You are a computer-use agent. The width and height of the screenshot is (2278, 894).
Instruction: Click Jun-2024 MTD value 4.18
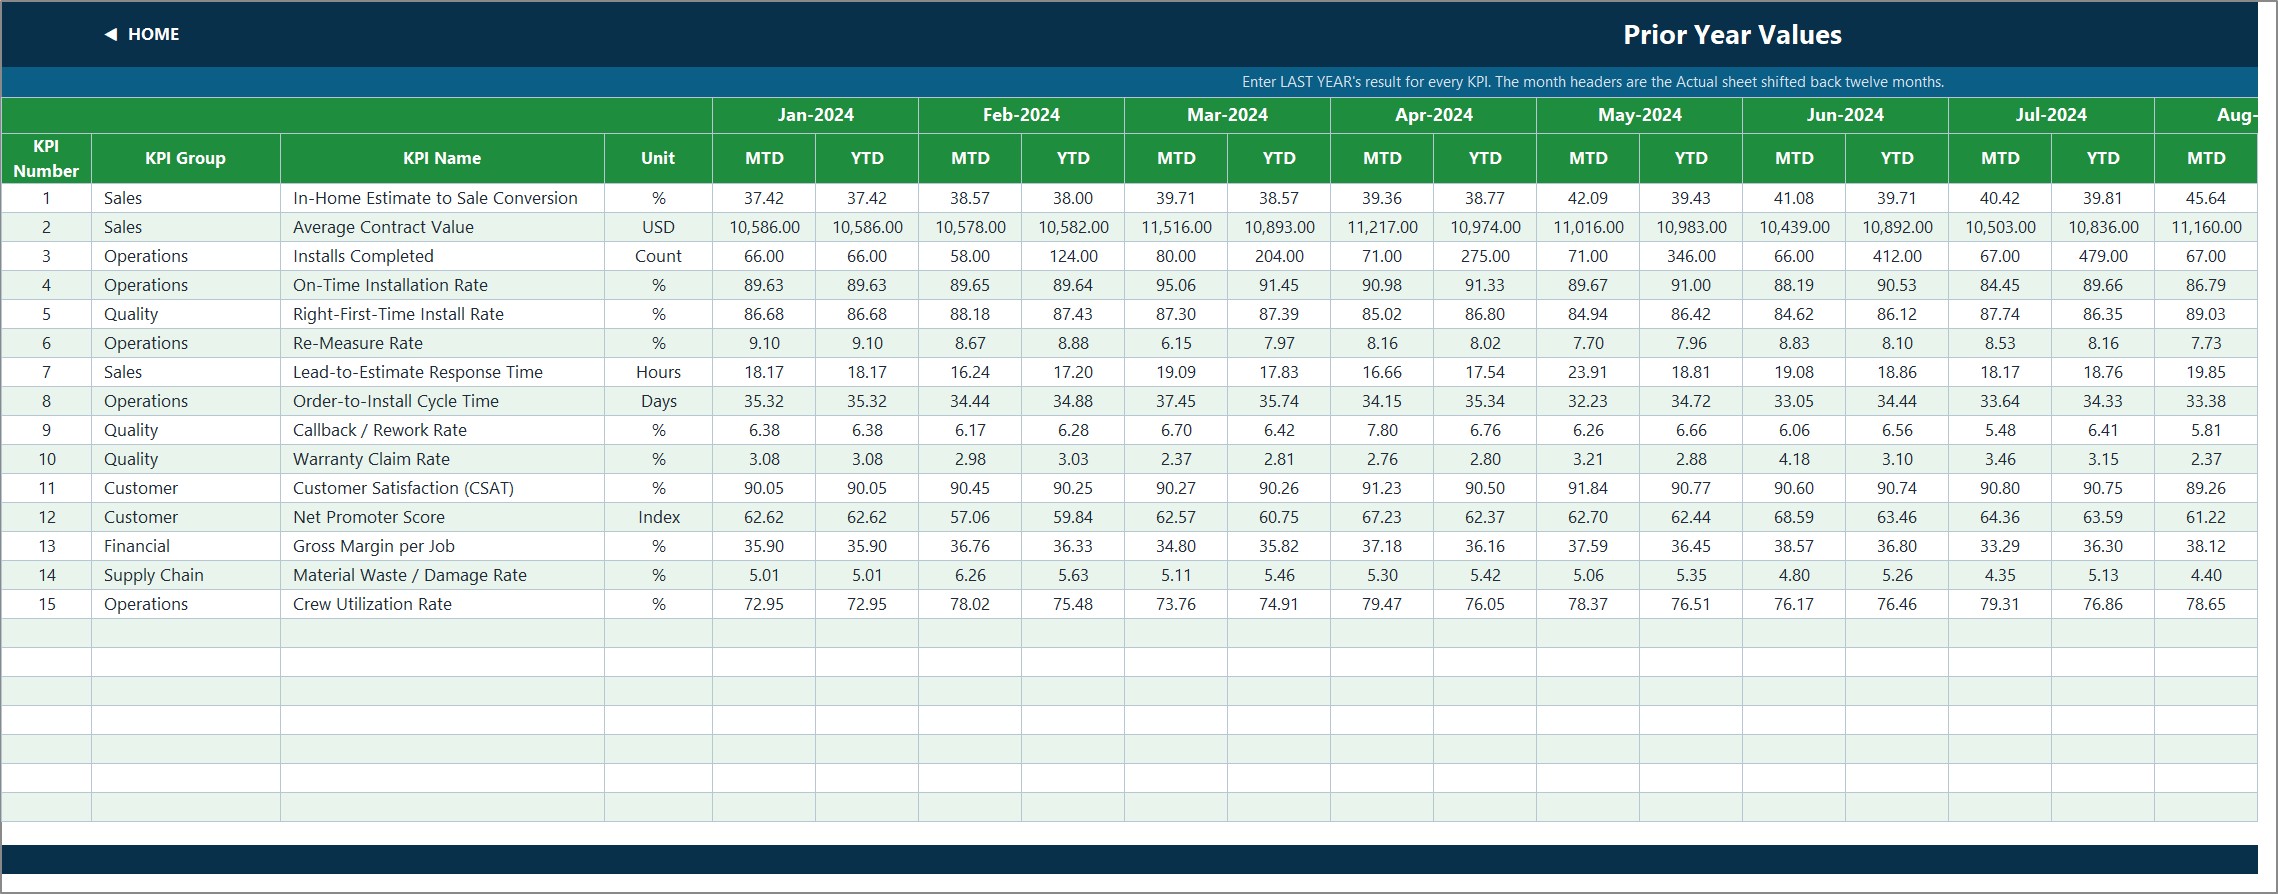pos(1794,459)
